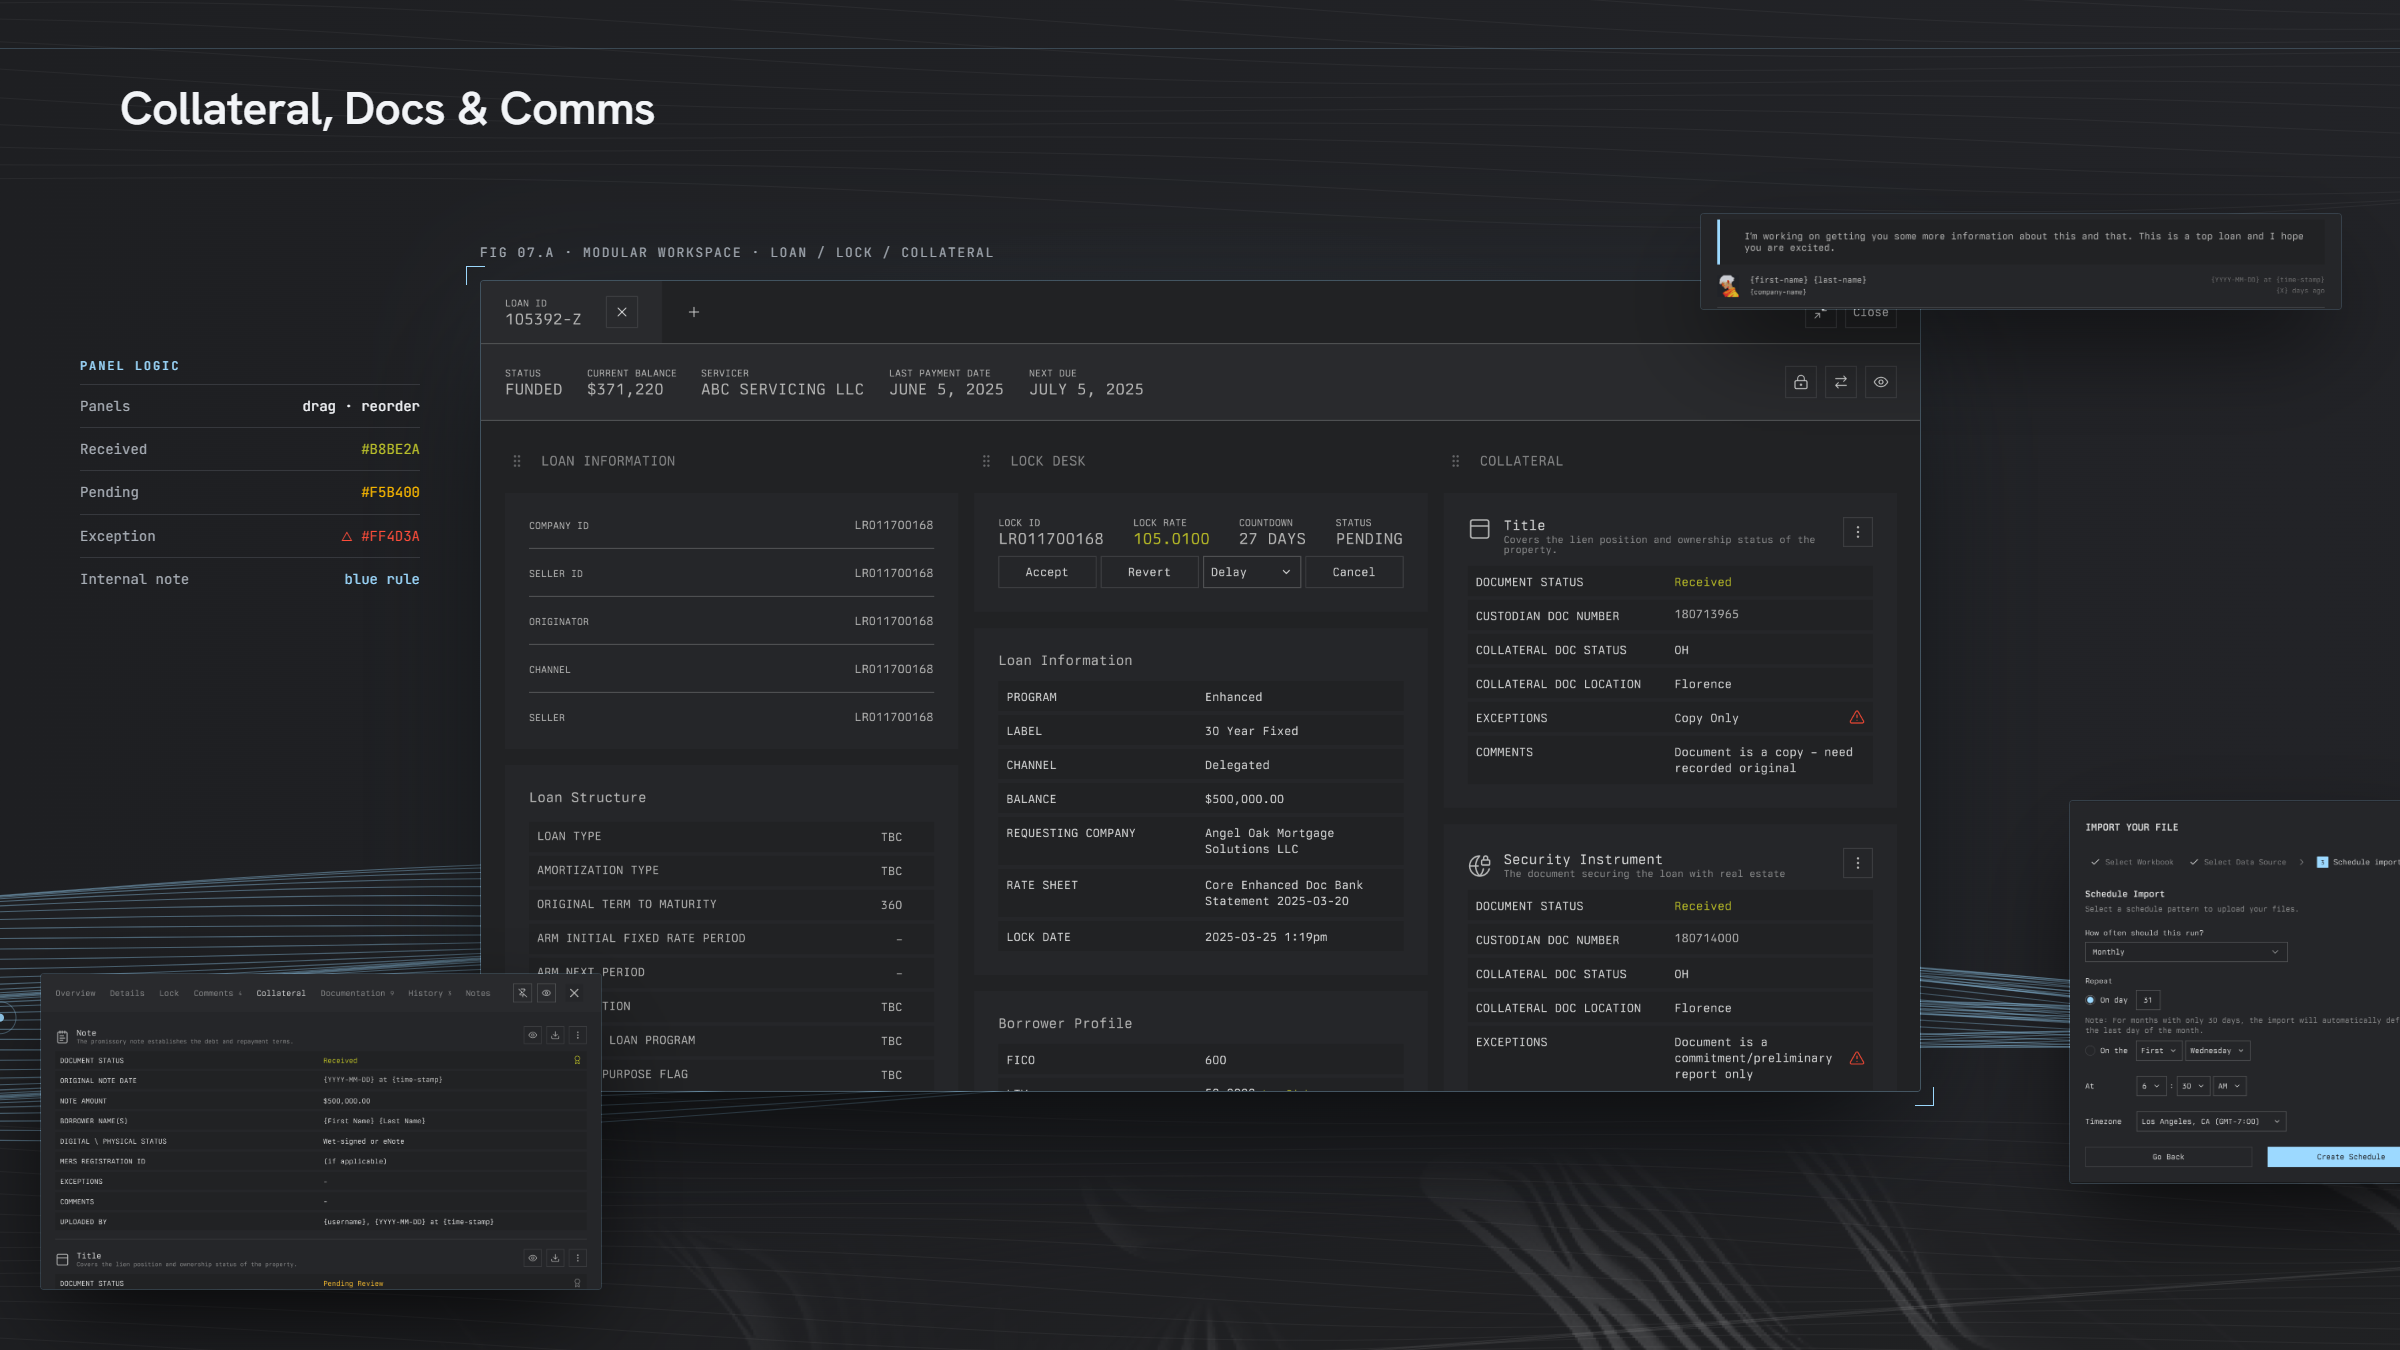Screen dimensions: 2400x1350
Task: Select the On day radio button
Action: pyautogui.click(x=2090, y=1000)
